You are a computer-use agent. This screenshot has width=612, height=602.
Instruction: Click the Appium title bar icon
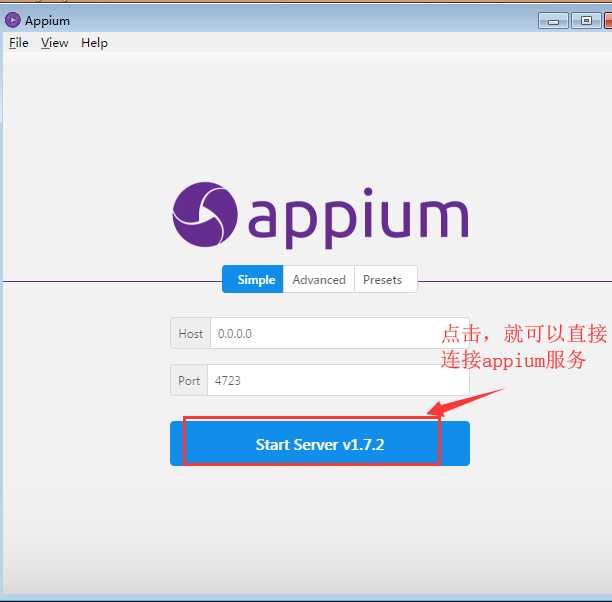pyautogui.click(x=12, y=20)
